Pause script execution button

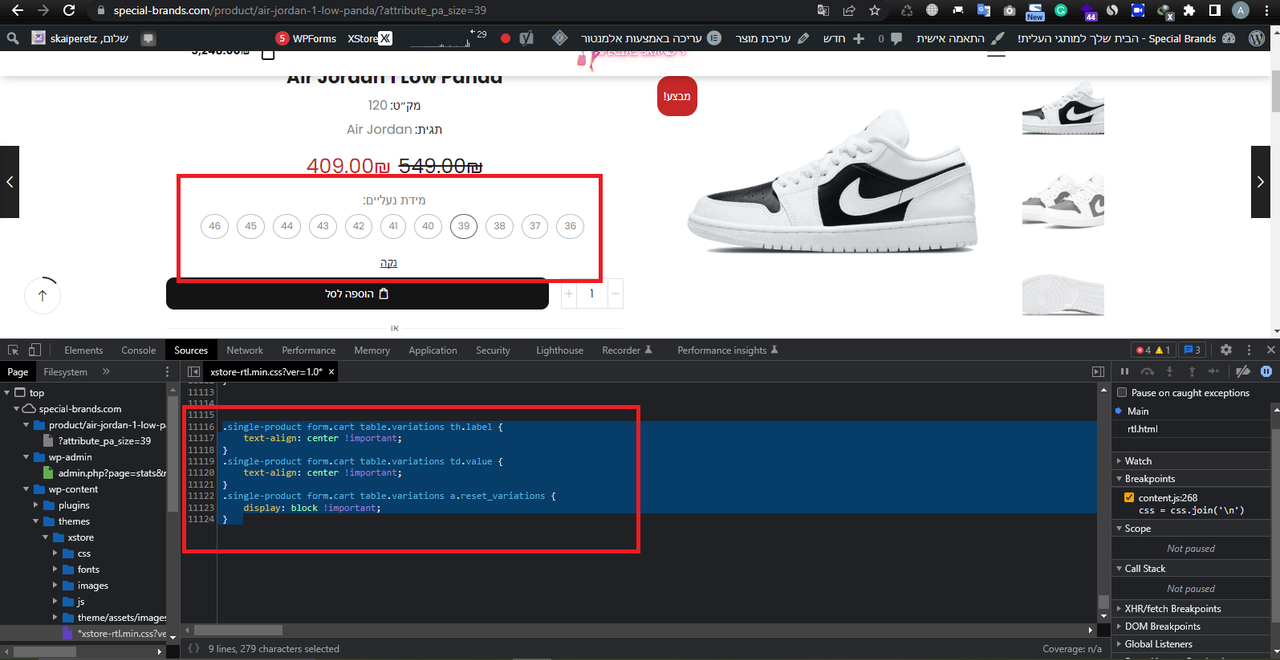1124,371
